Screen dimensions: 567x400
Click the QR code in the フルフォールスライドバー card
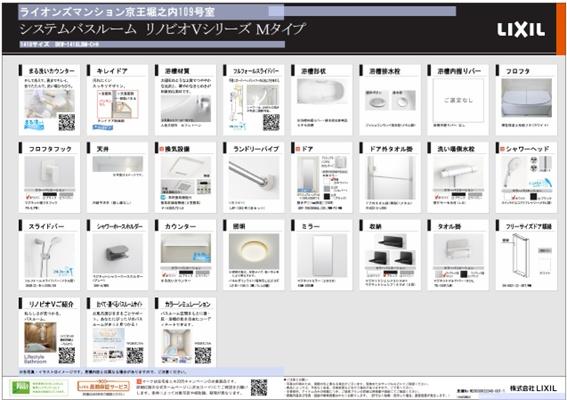pos(271,122)
